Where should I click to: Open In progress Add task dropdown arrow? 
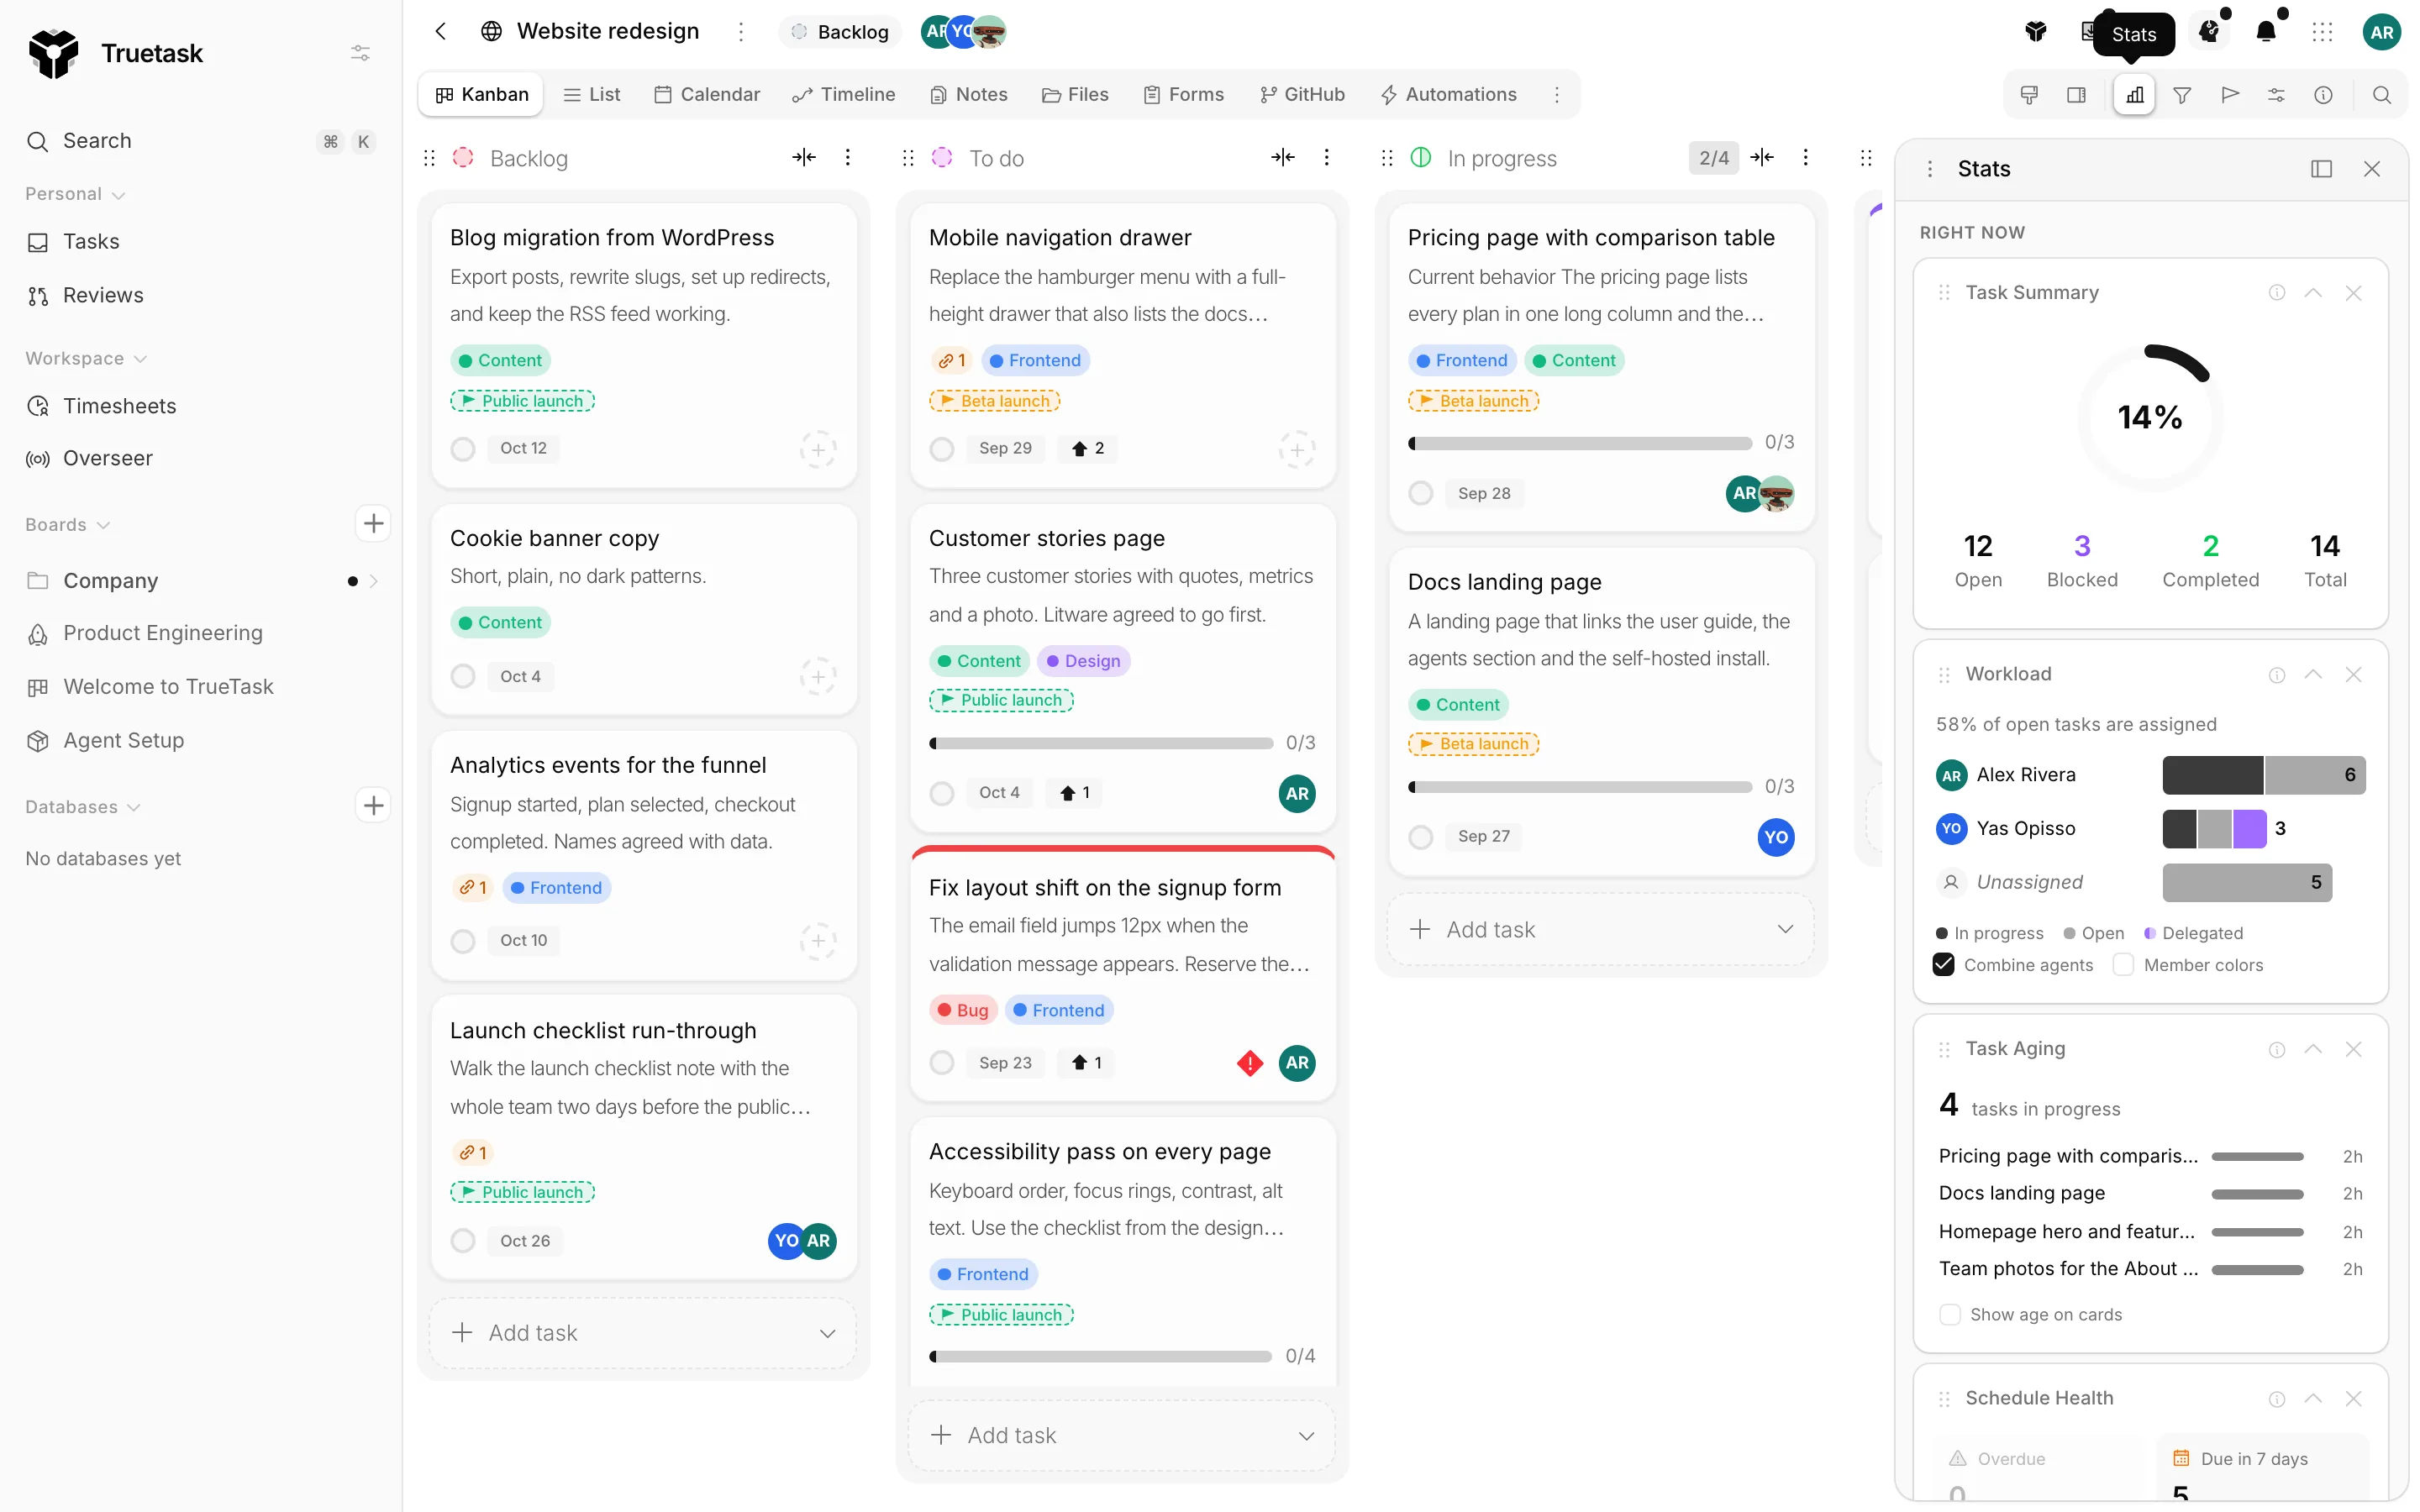click(1785, 929)
